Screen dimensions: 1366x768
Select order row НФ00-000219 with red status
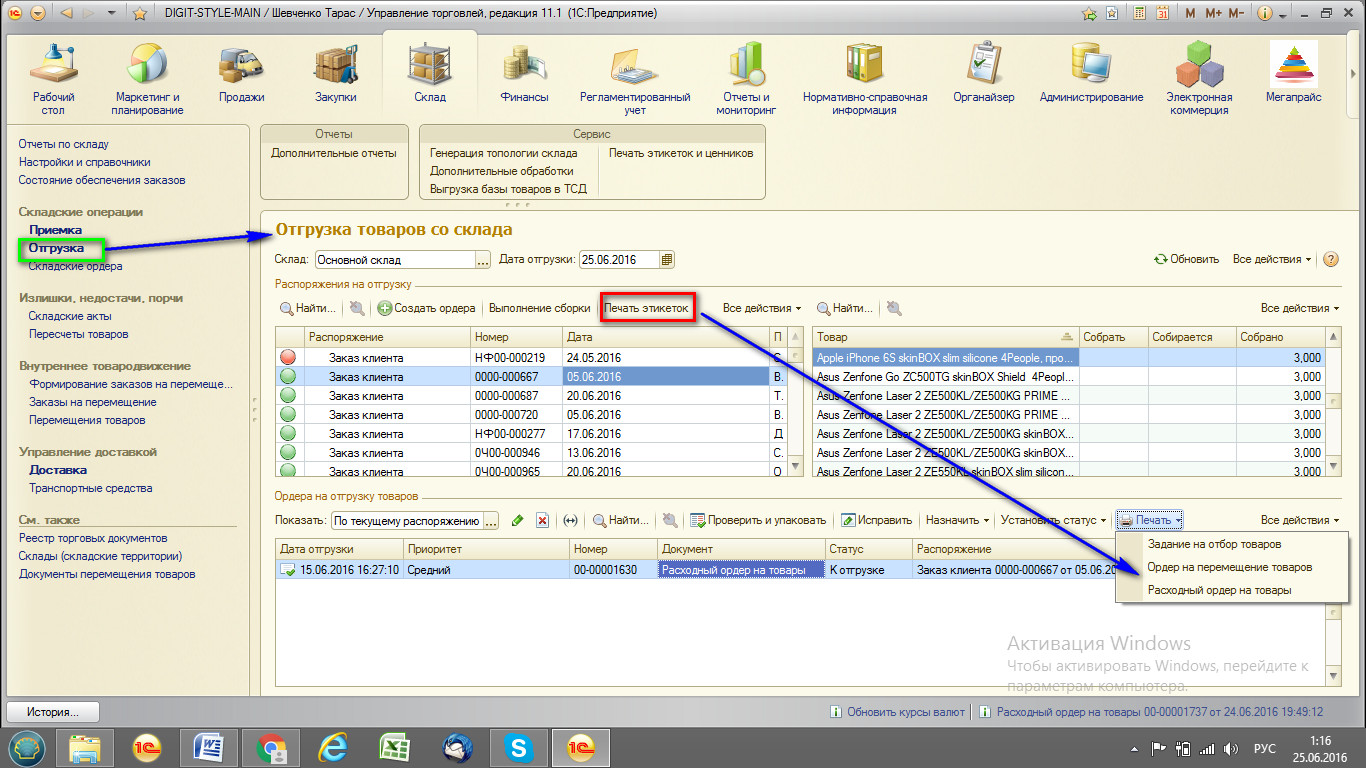[510, 357]
